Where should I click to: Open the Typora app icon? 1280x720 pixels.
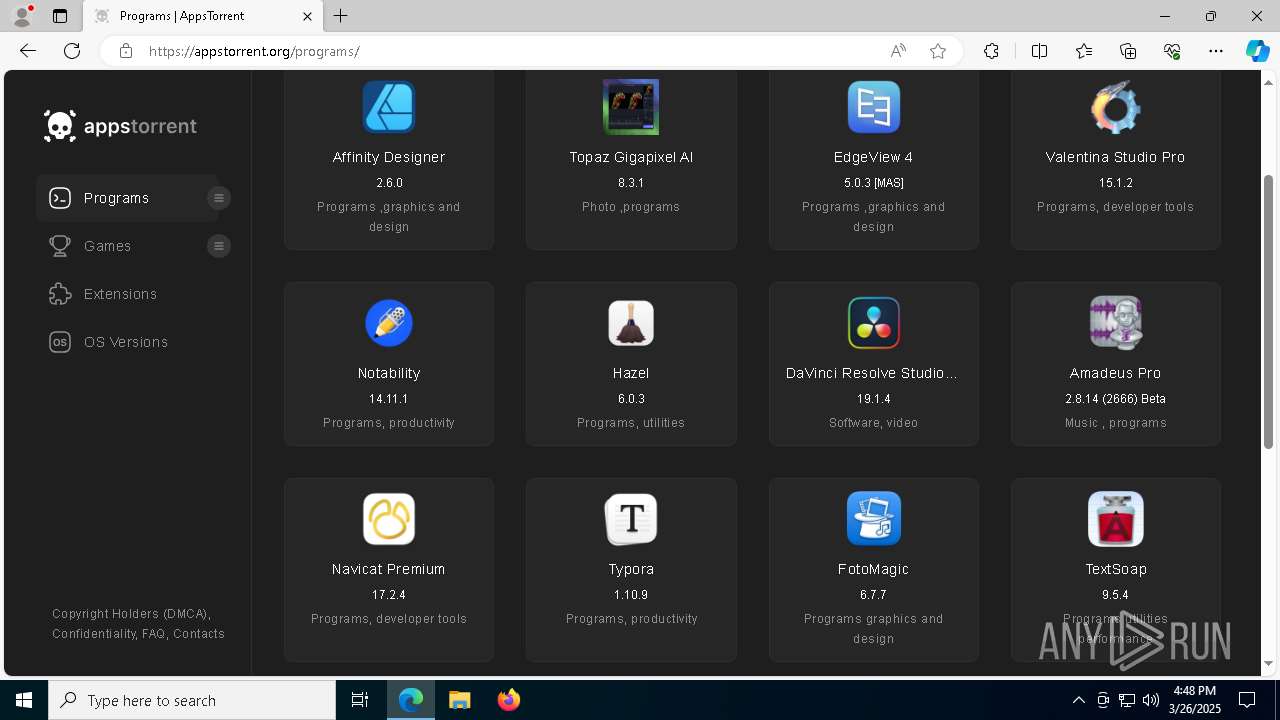tap(631, 519)
